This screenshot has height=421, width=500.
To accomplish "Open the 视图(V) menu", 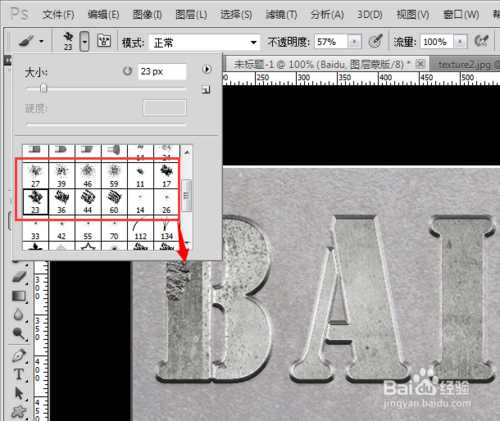I will (413, 14).
